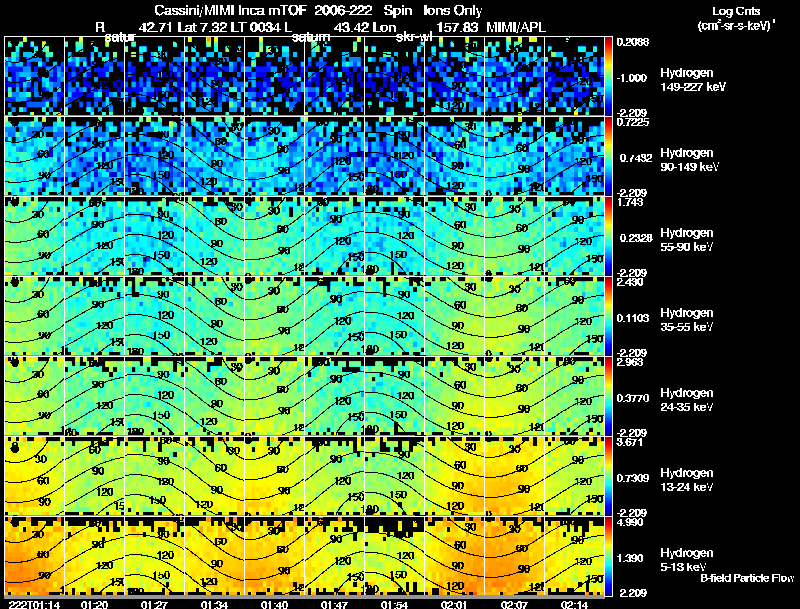Click the 5-13 keV panel above '02:07'
Screen dimensions: 800x609
point(514,556)
